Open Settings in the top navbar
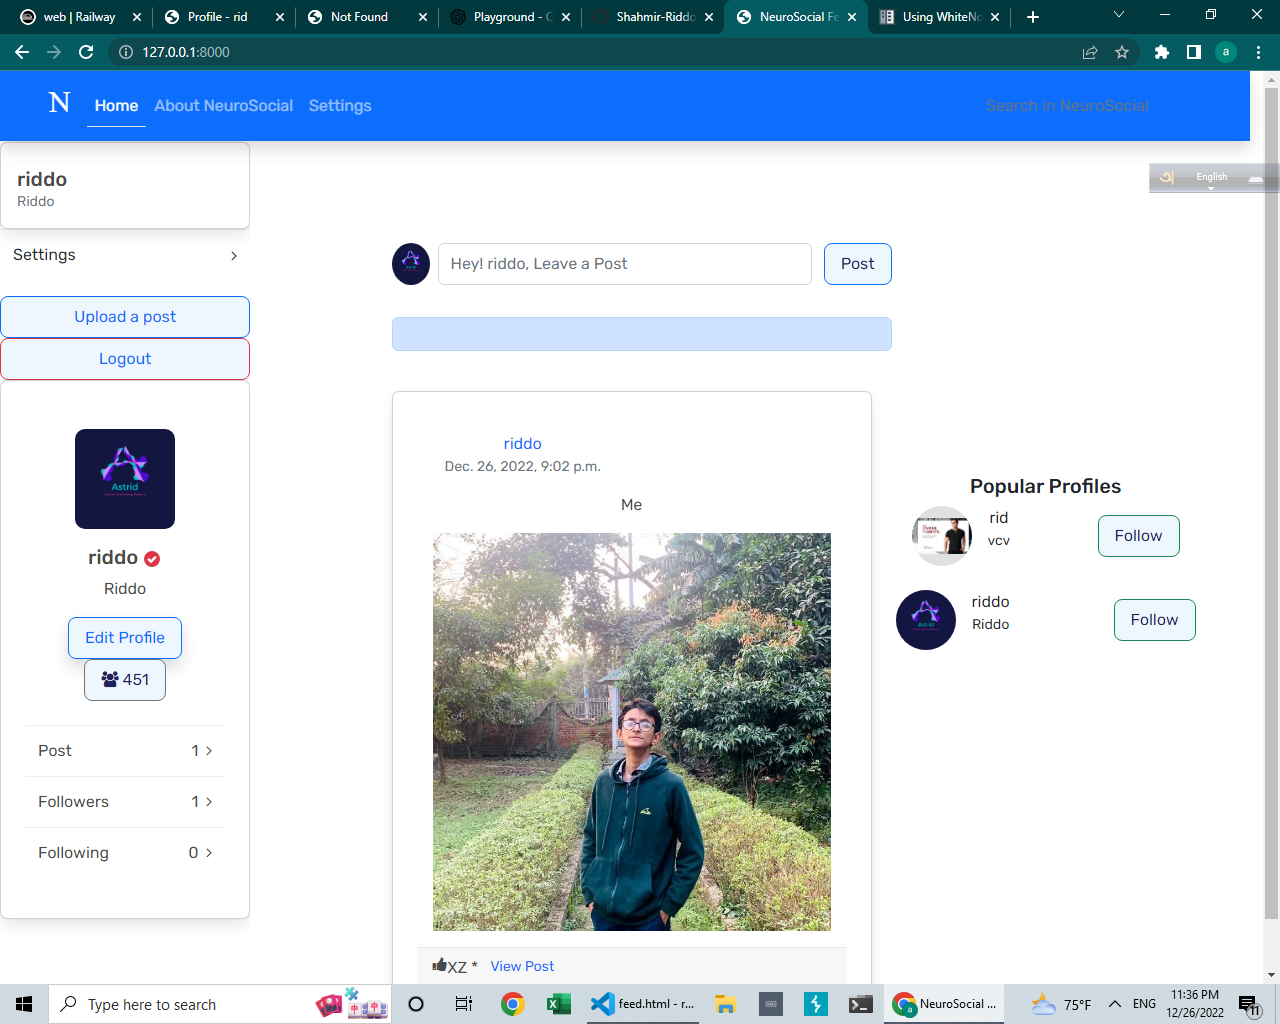 tap(340, 105)
